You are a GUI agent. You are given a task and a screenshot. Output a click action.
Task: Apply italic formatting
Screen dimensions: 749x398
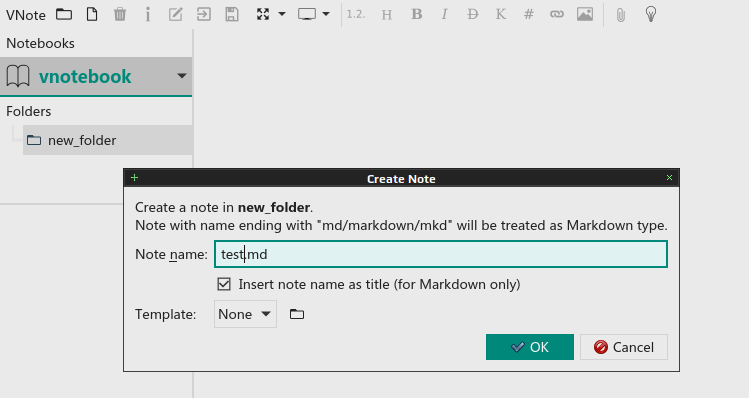pyautogui.click(x=444, y=14)
